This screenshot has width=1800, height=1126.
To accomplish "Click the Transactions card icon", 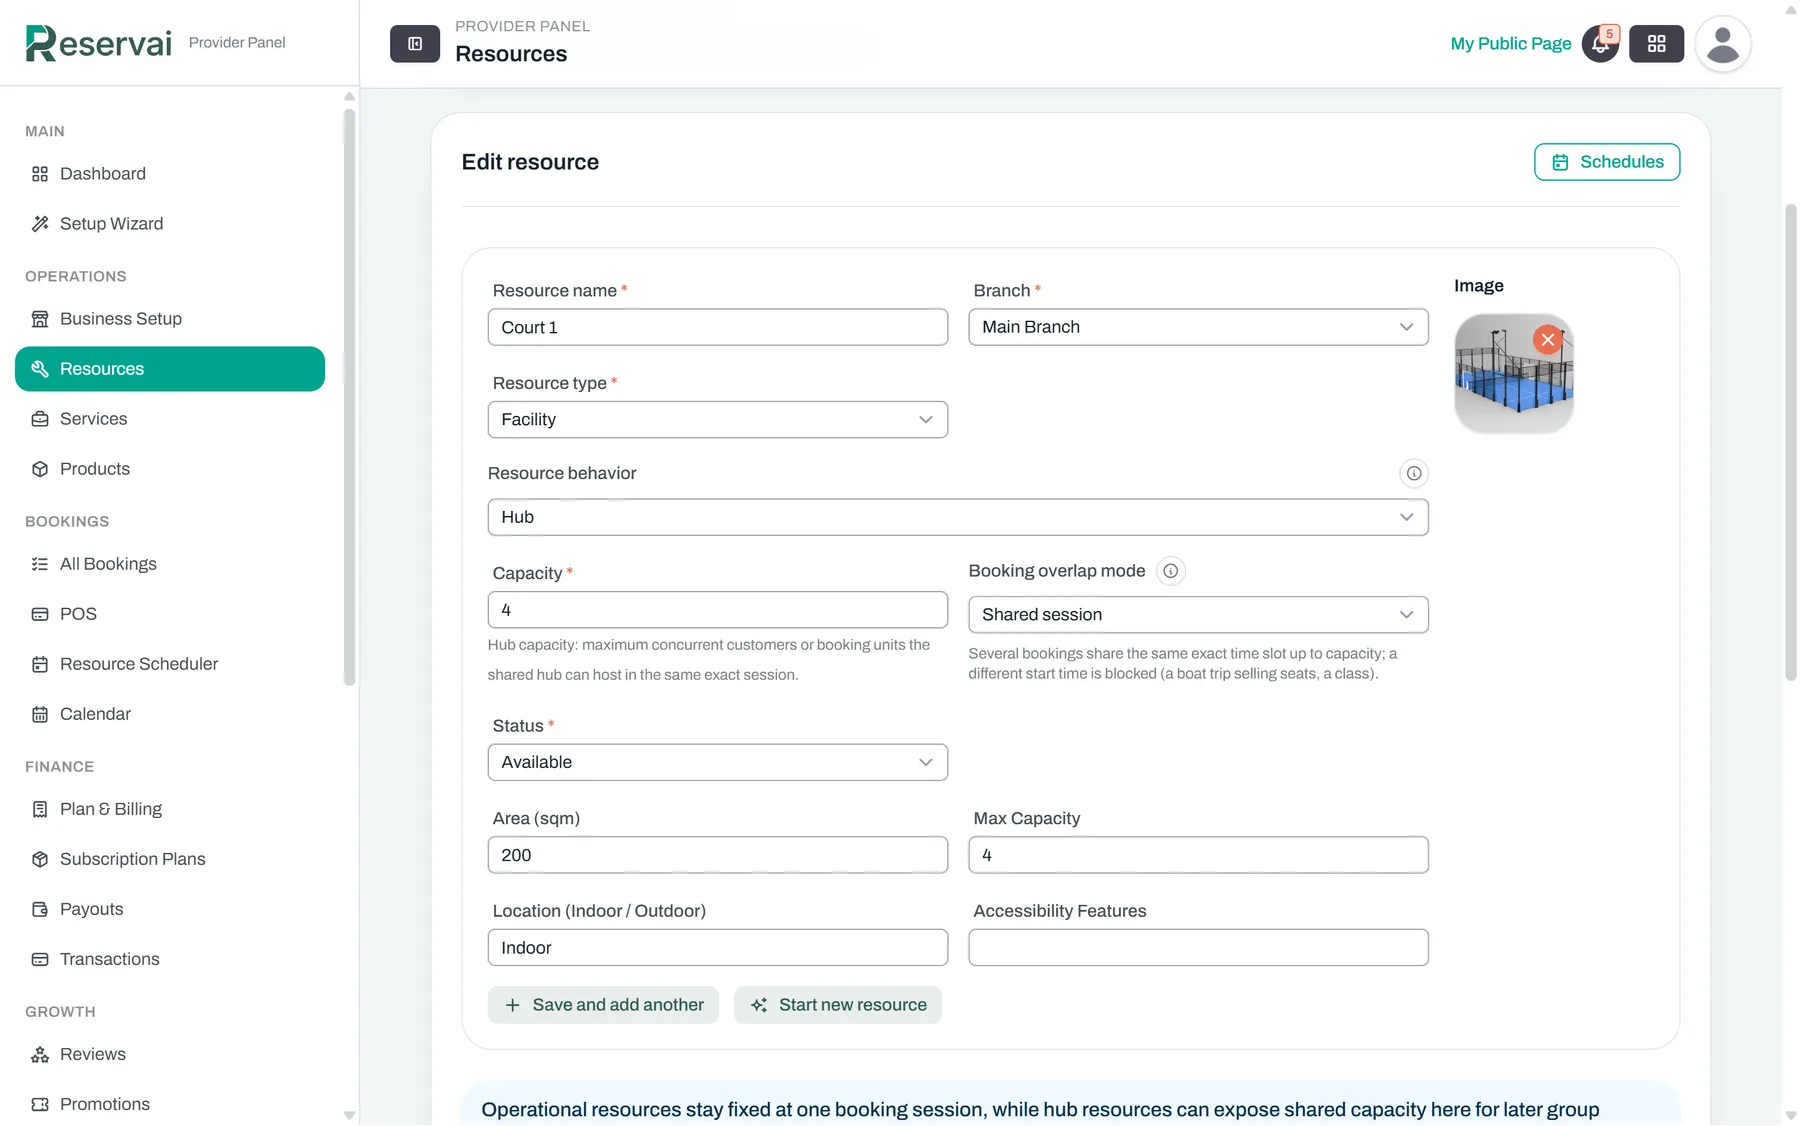I will click(x=40, y=959).
